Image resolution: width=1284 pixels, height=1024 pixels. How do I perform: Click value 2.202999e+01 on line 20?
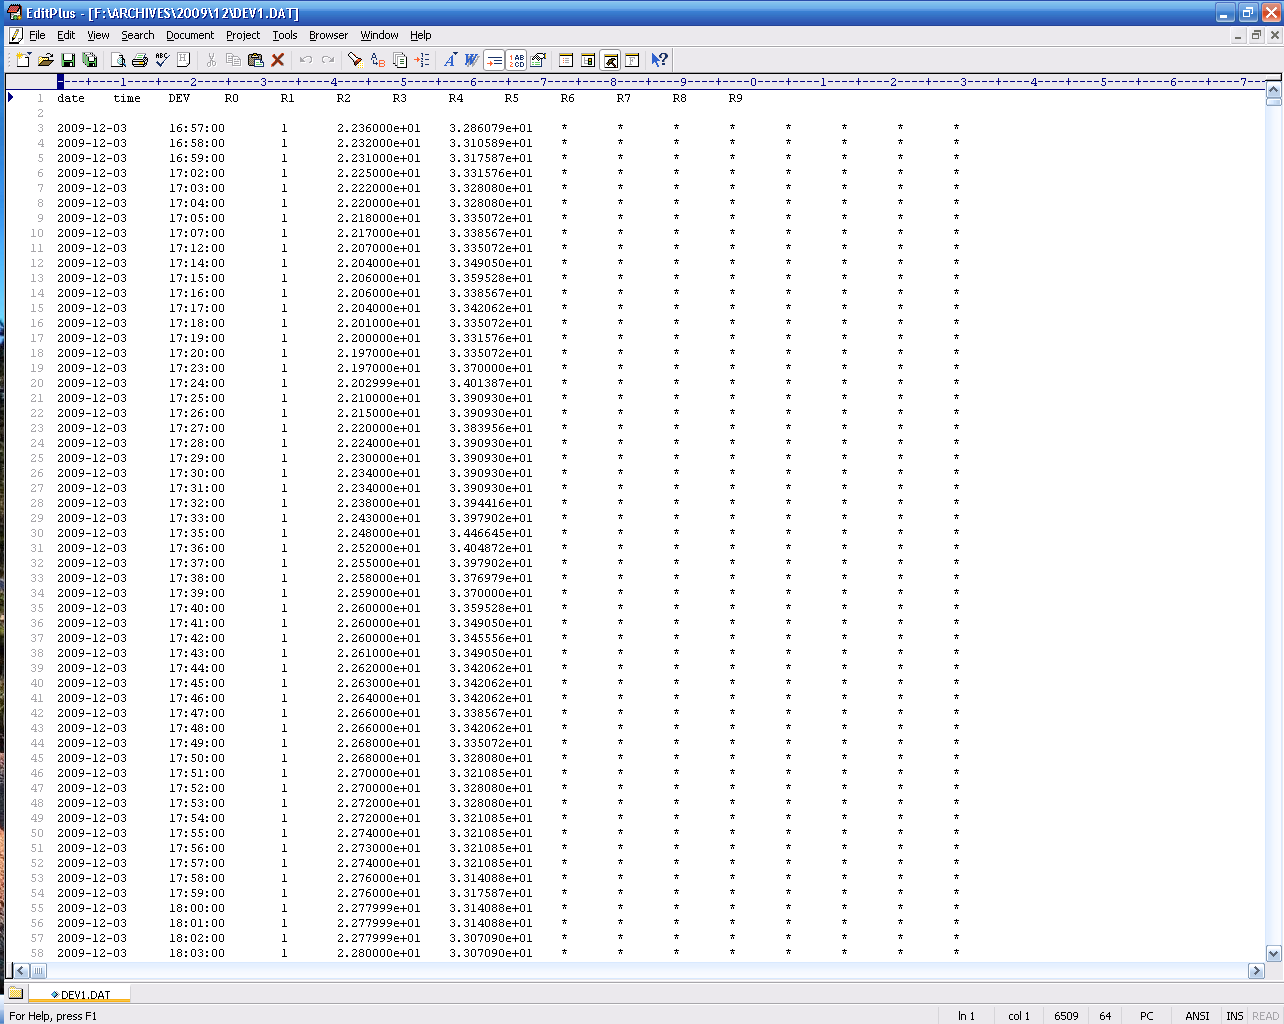[x=379, y=383]
